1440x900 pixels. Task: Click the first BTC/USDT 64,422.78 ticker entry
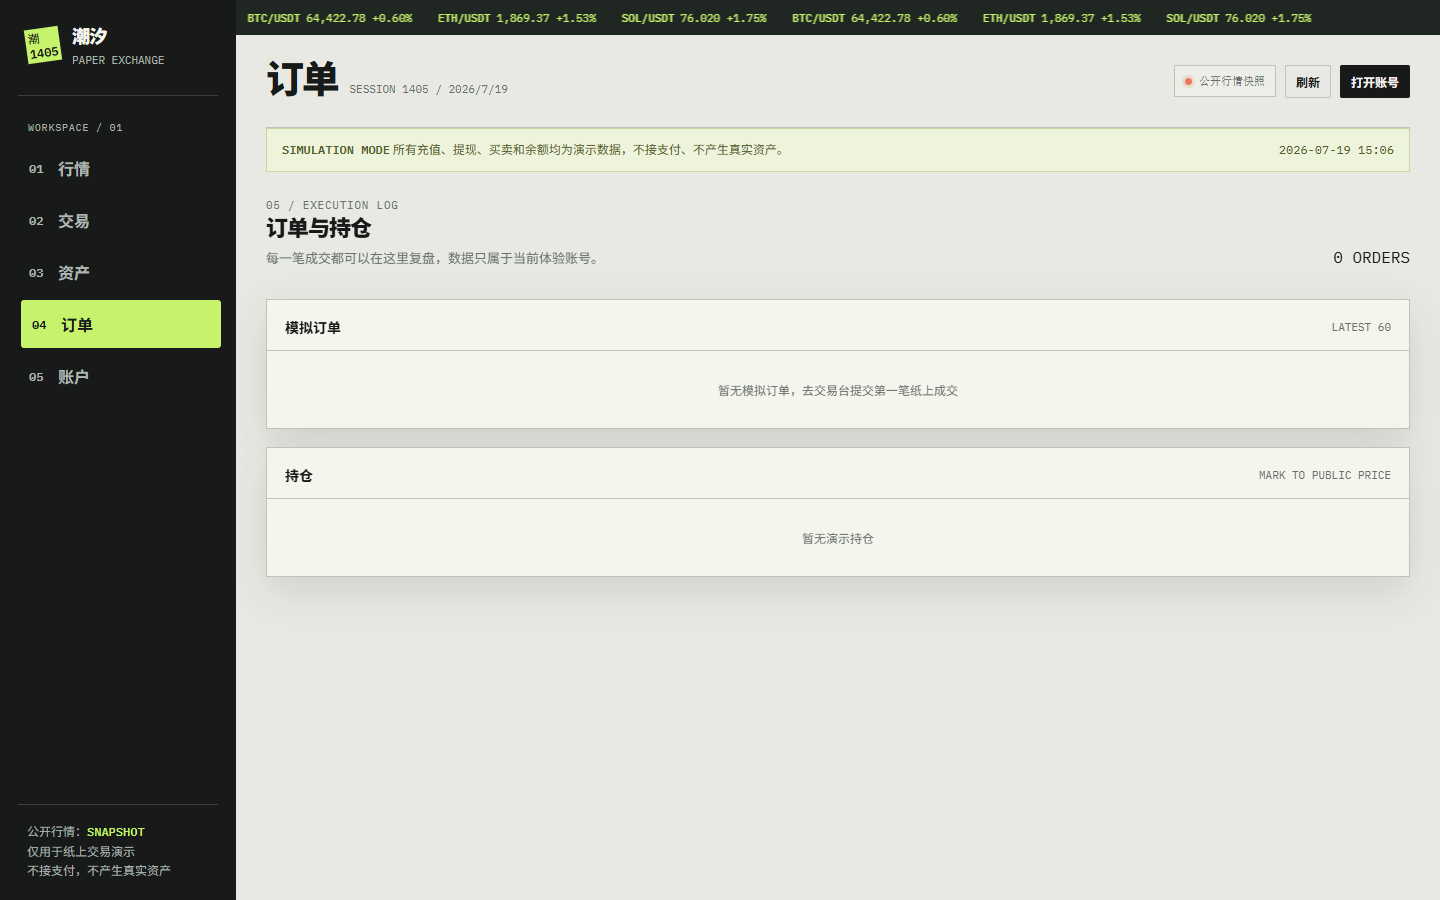click(x=330, y=18)
